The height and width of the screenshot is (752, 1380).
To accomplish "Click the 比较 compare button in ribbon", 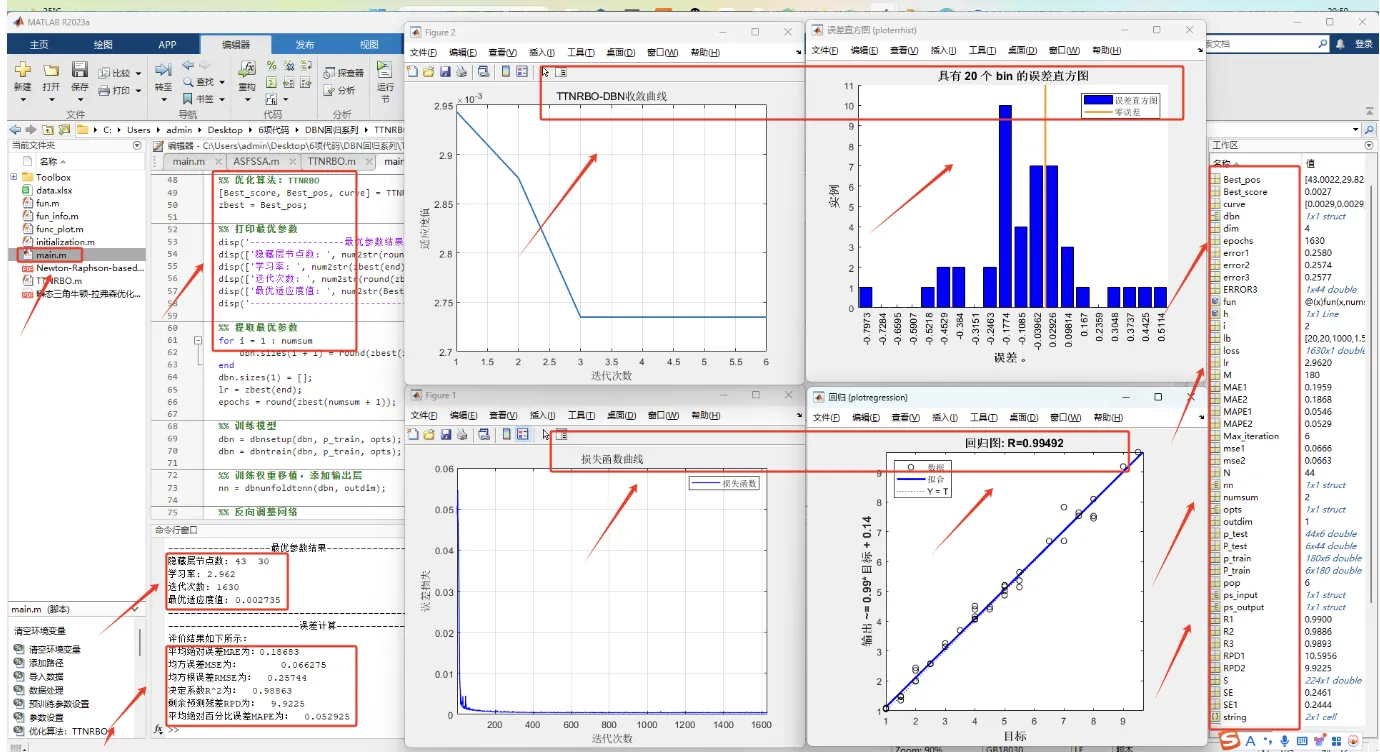I will [x=115, y=73].
